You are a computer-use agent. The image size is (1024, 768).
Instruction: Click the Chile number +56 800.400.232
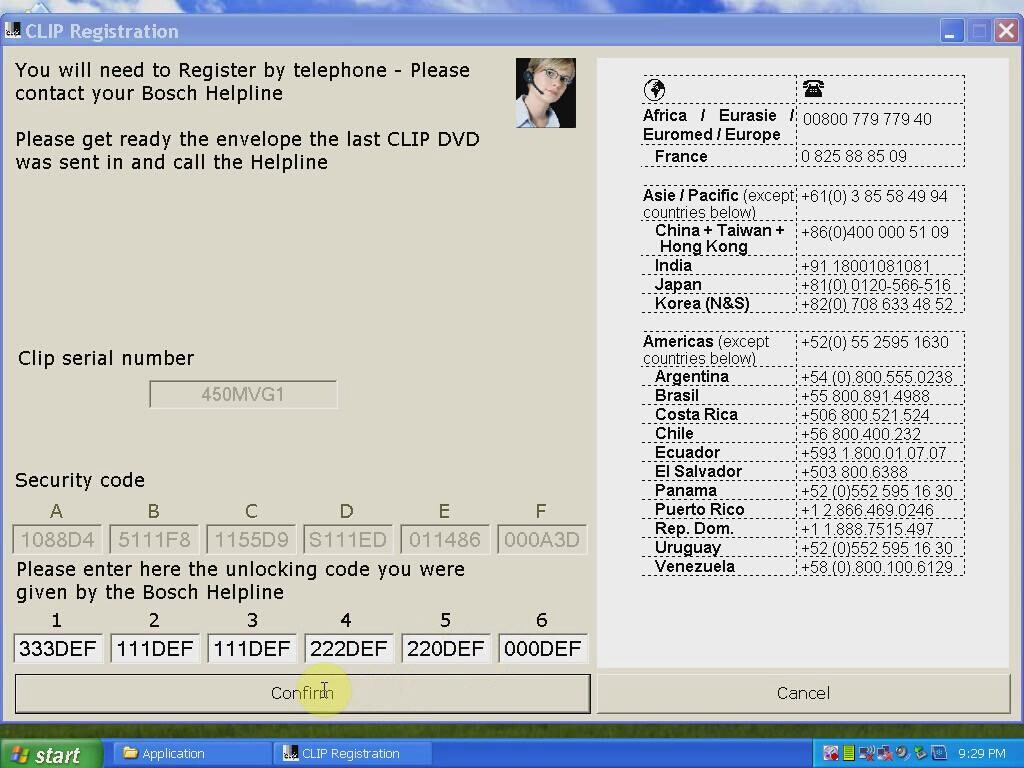pos(861,434)
